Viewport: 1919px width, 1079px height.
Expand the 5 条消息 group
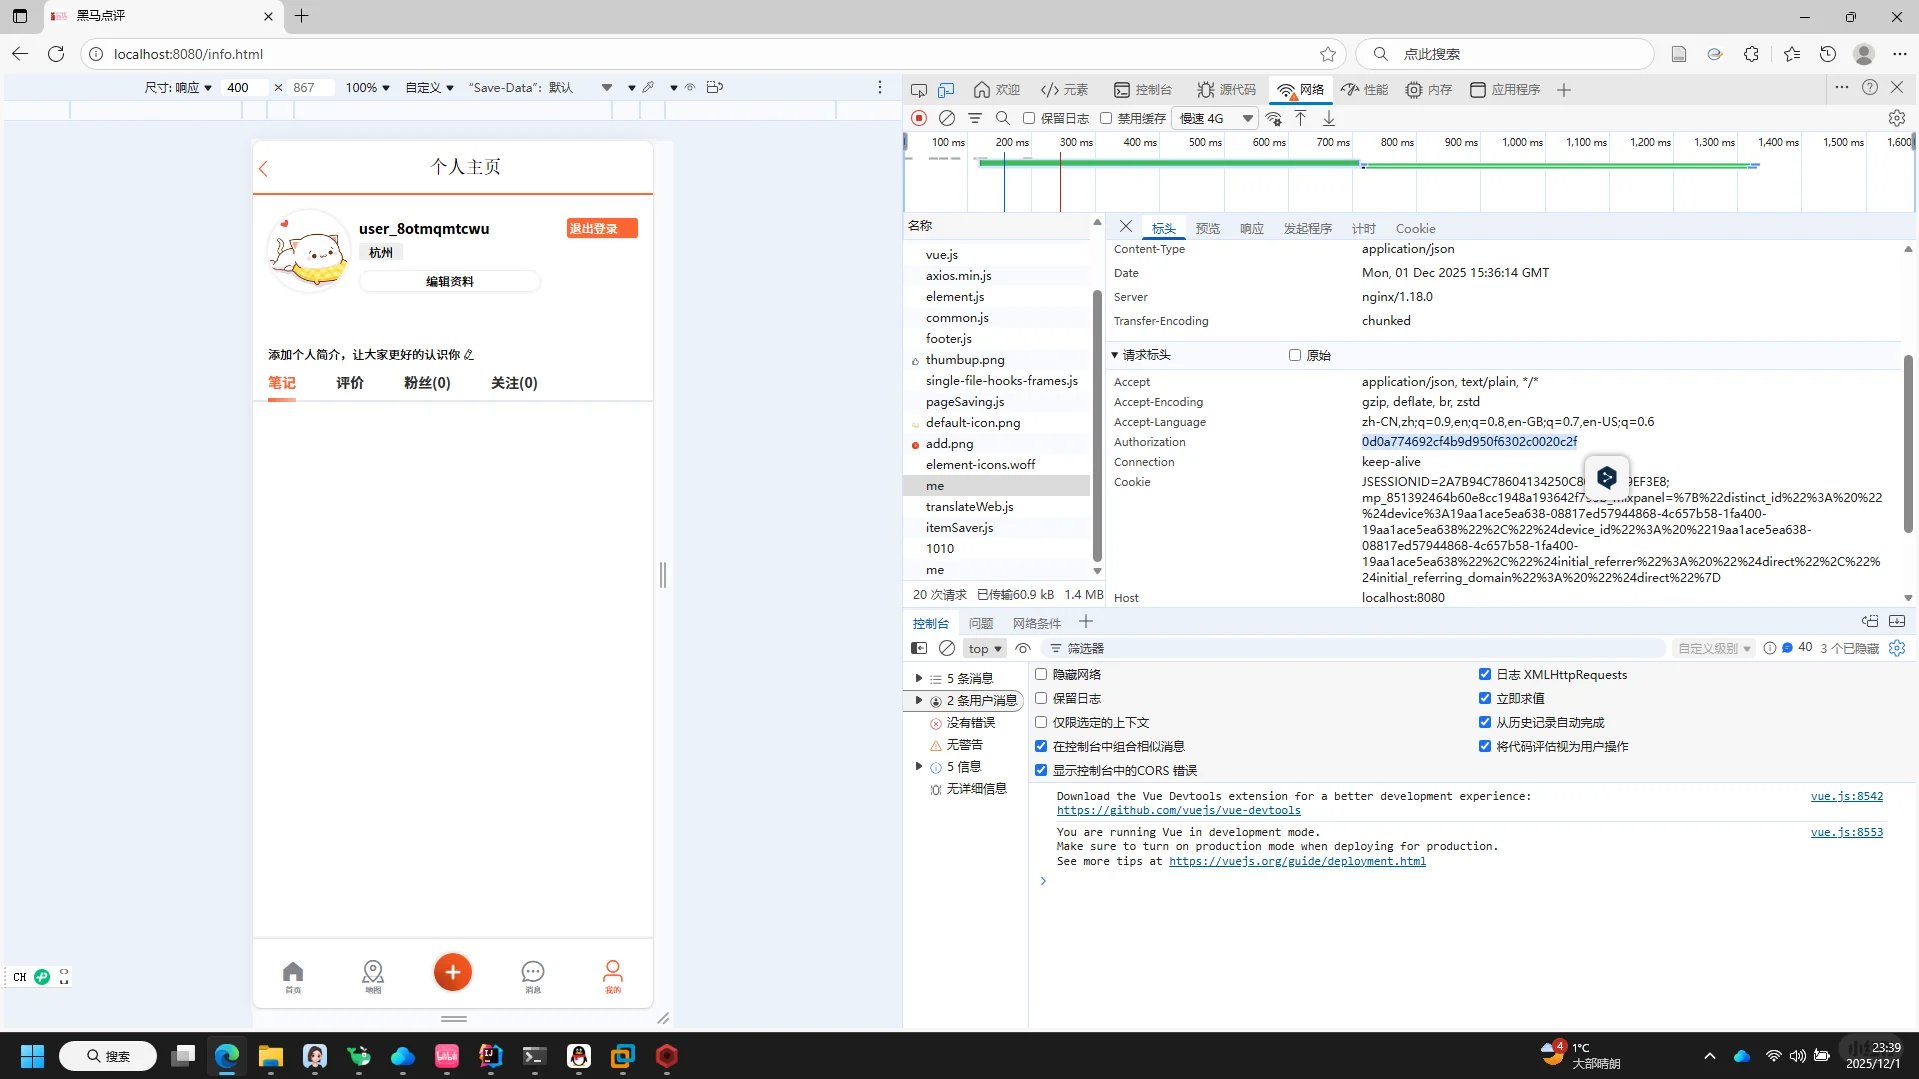coord(919,678)
